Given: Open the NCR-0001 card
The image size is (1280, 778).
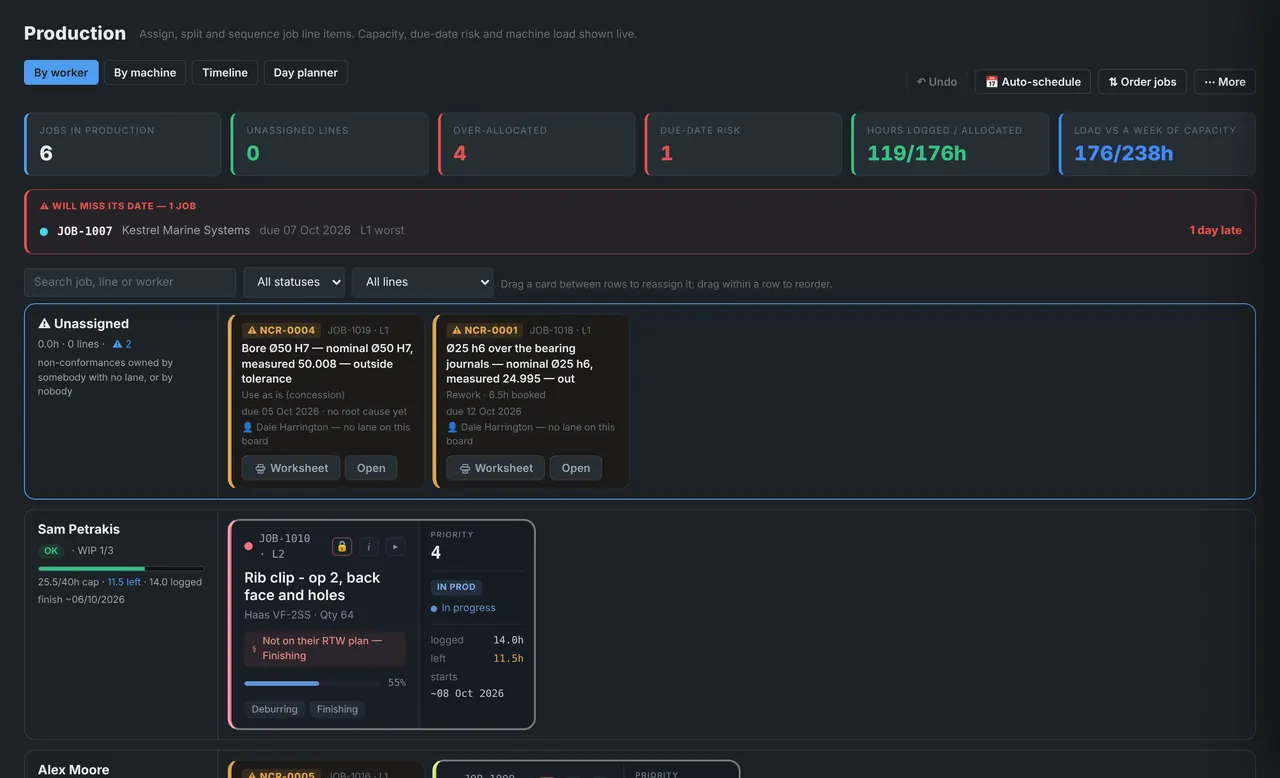Looking at the screenshot, I should [576, 468].
